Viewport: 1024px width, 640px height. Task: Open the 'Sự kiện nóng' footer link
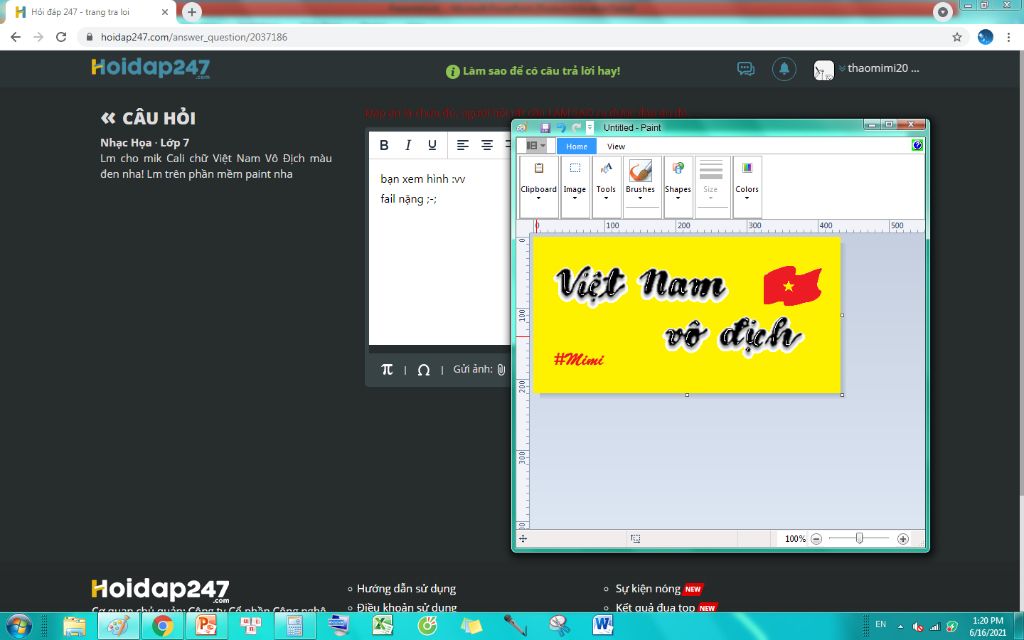pos(648,588)
